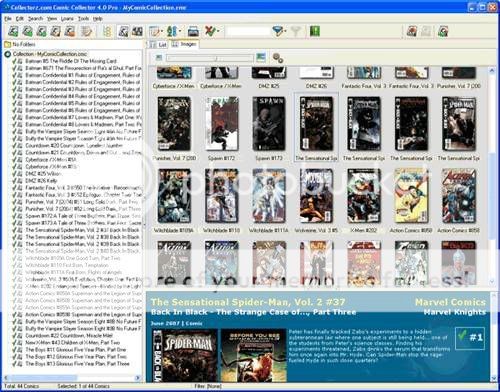Image resolution: width=500 pixels, height=392 pixels.
Task: Click the round Collection node icon in the tree
Action: [x=7, y=54]
